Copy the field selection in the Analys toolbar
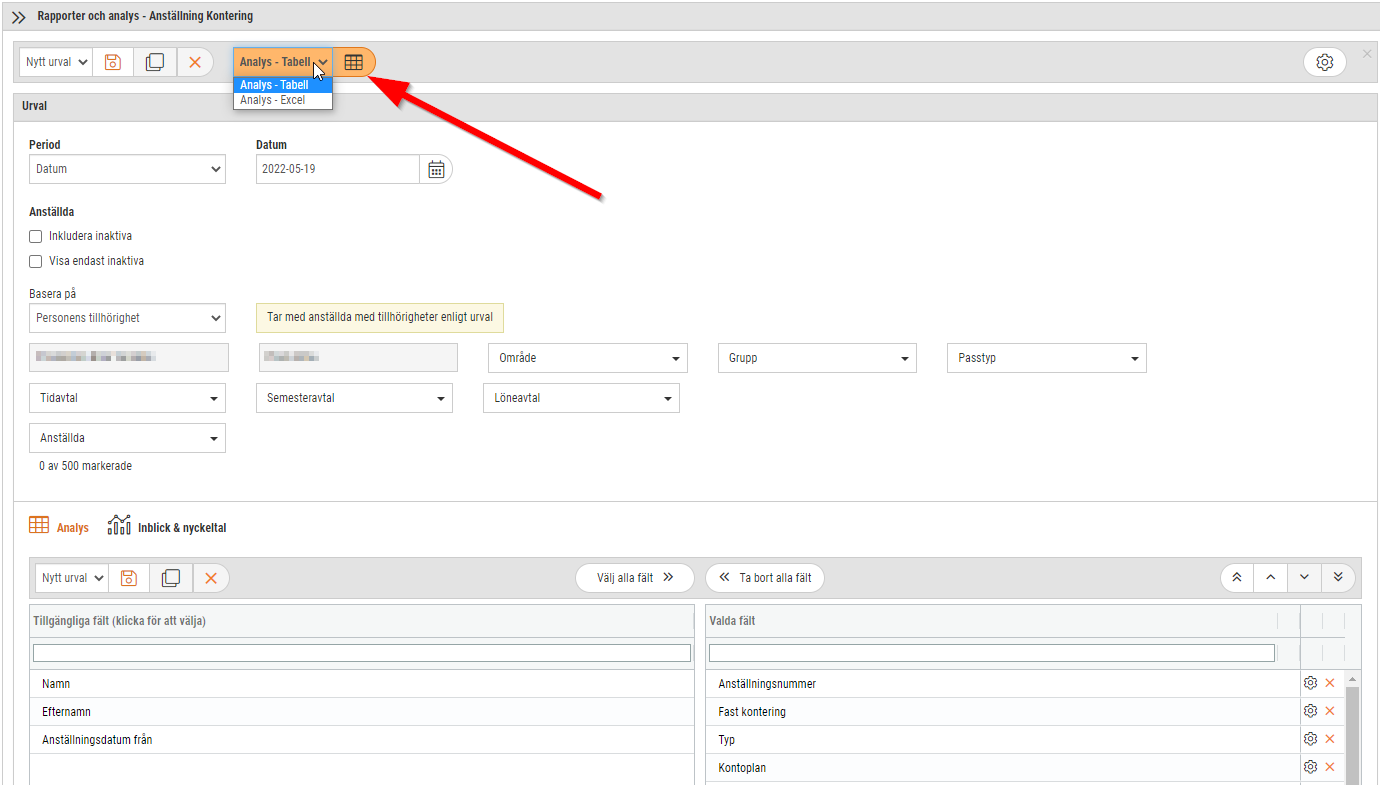Image resolution: width=1380 pixels, height=787 pixels. (171, 578)
